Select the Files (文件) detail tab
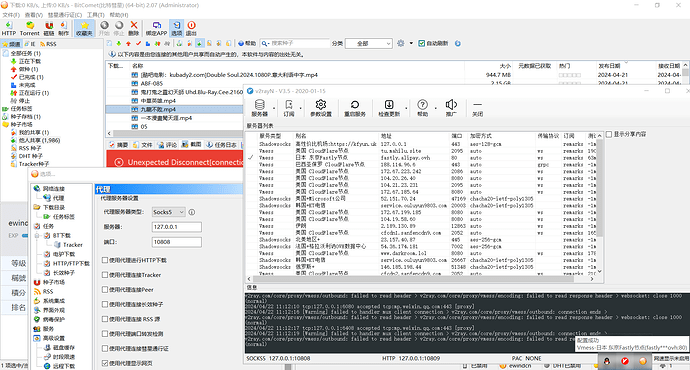This screenshot has height=370, width=690. click(143, 145)
